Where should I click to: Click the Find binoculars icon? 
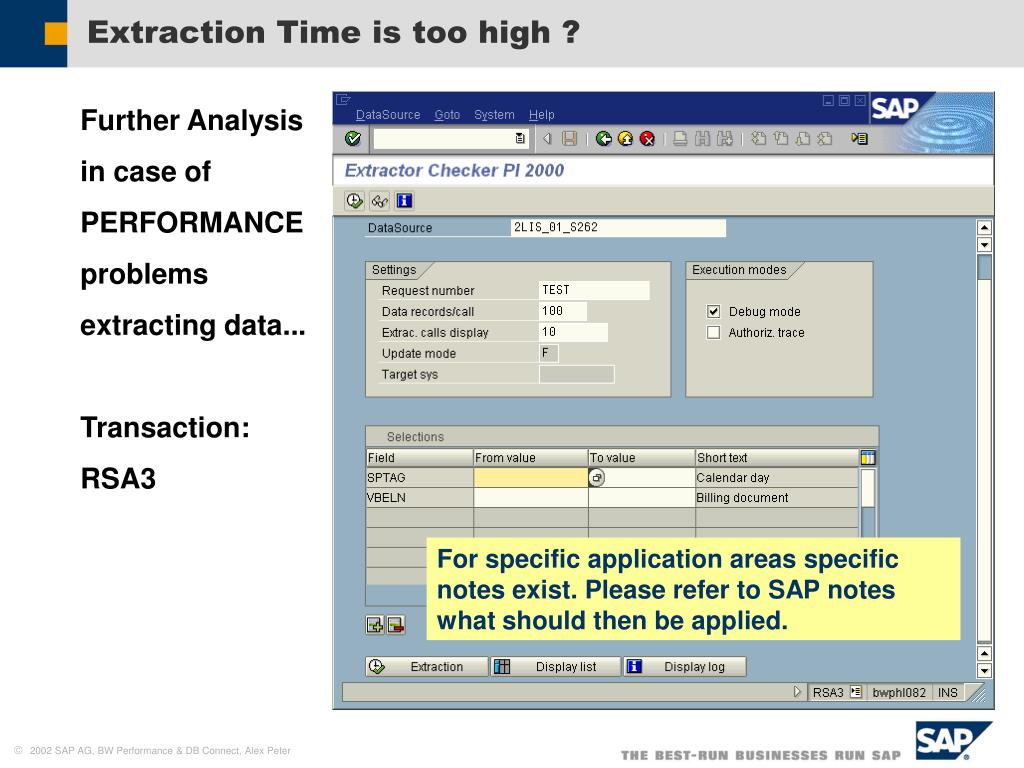[x=702, y=138]
